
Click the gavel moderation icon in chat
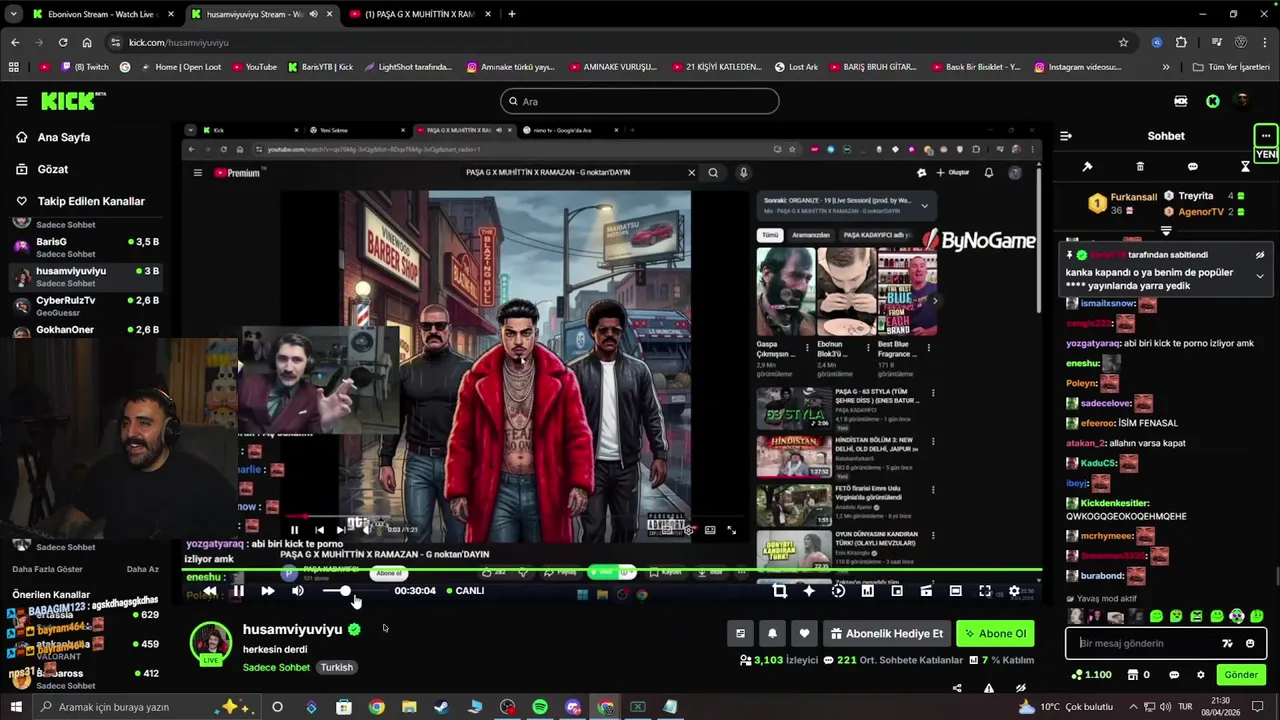pos(1087,166)
